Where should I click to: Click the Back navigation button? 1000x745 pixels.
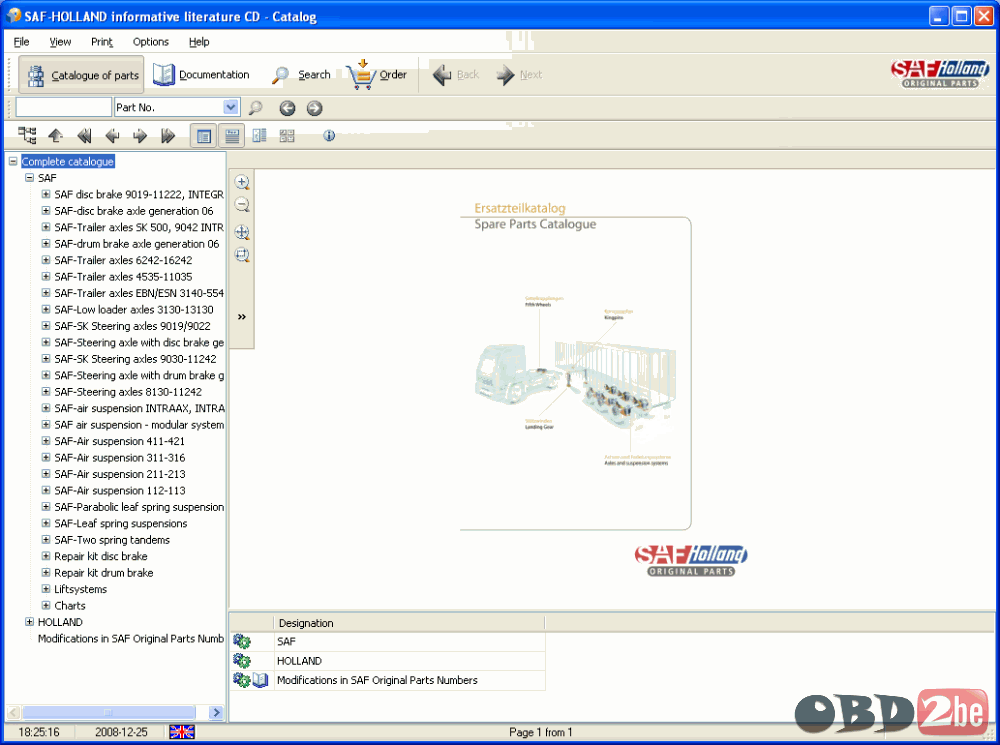455,75
